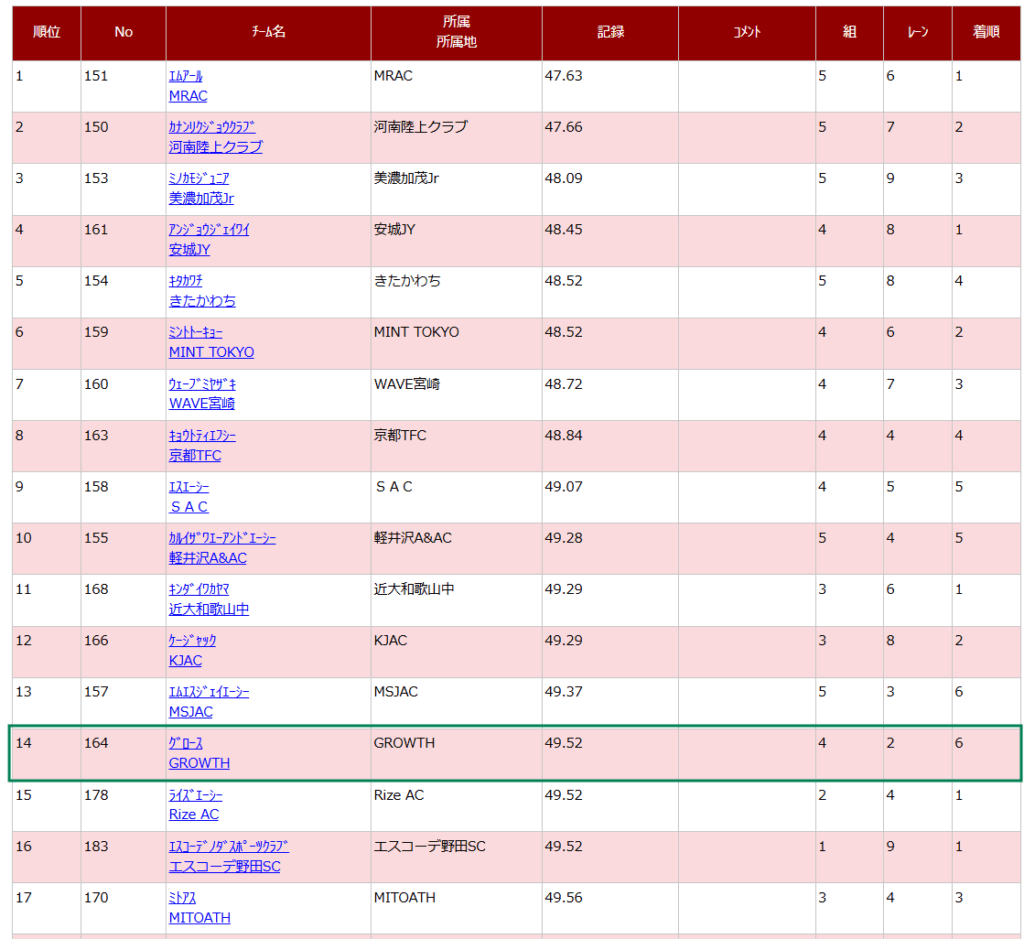Select the record 49.07 cell

coord(611,498)
